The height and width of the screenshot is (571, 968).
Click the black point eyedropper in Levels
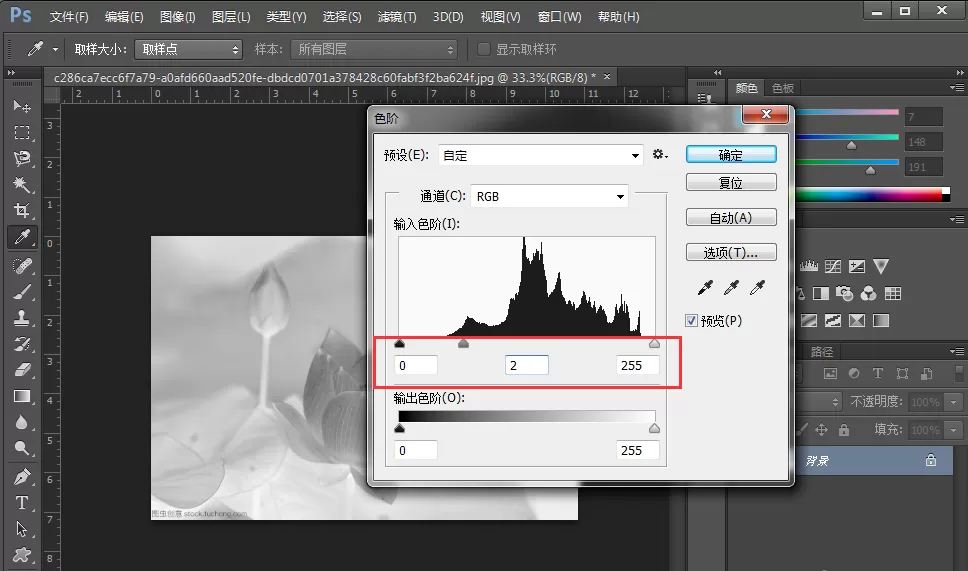tap(705, 287)
